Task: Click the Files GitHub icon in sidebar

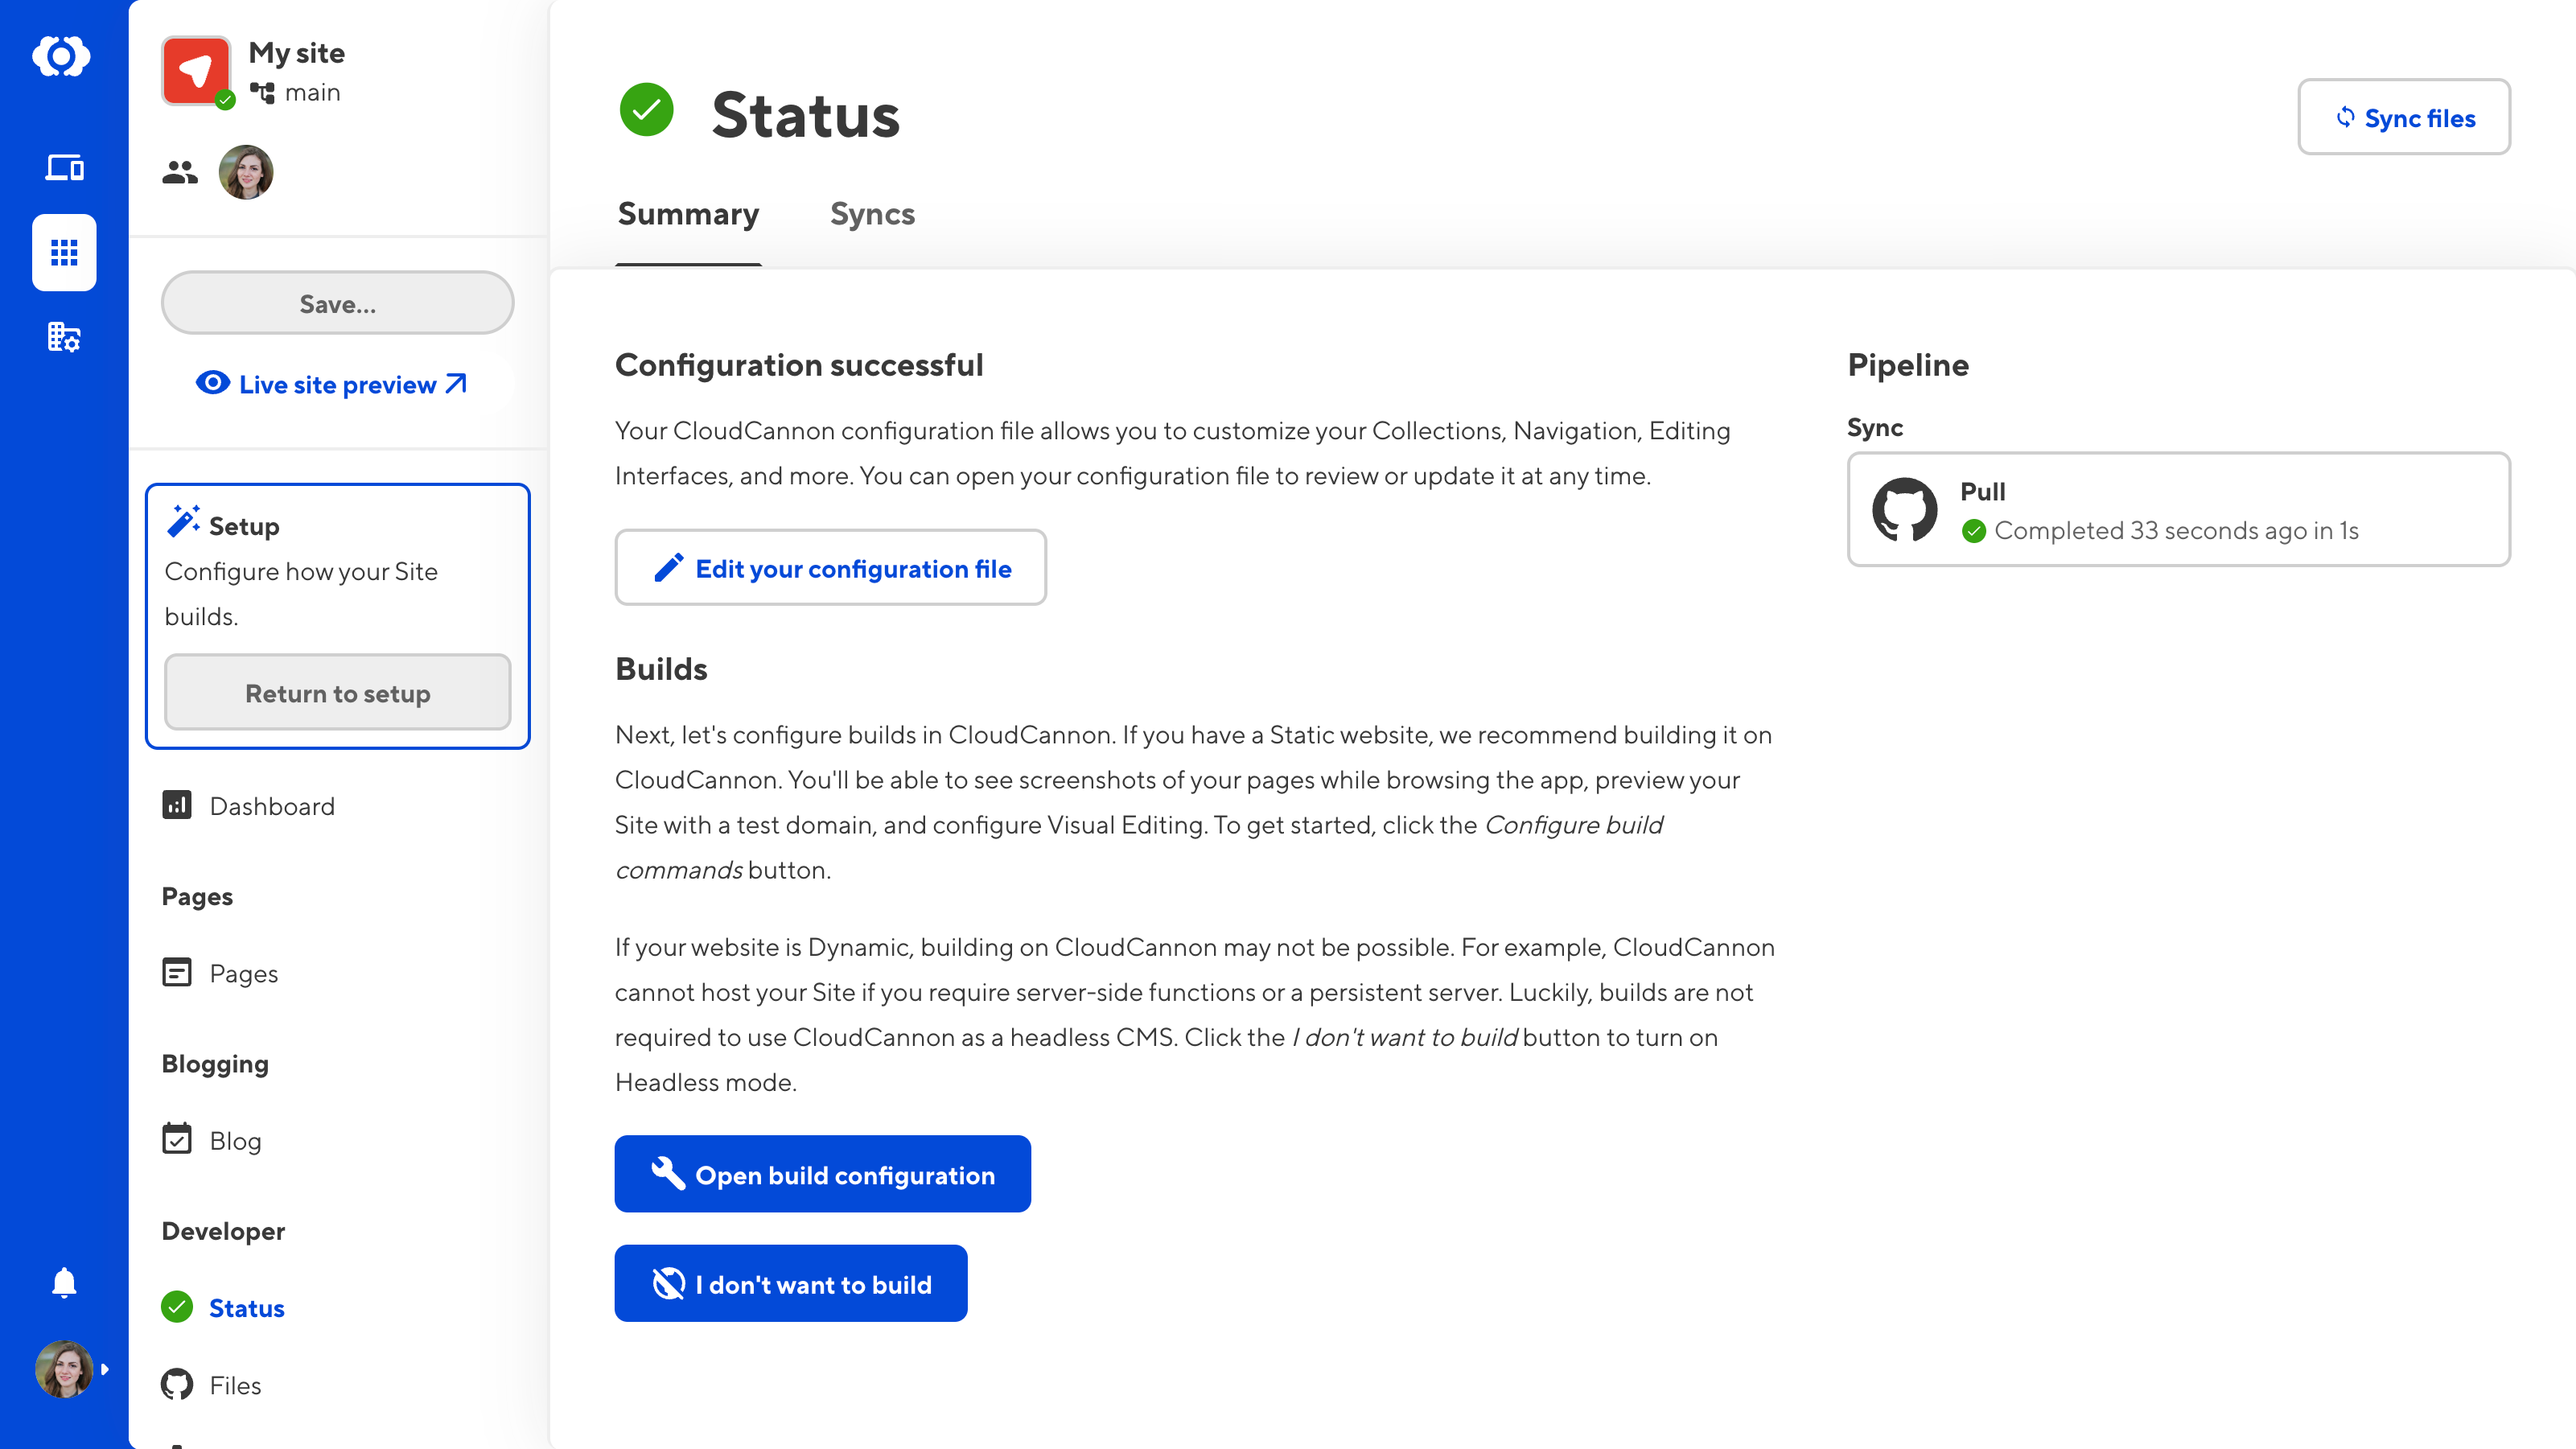Action: tap(177, 1385)
